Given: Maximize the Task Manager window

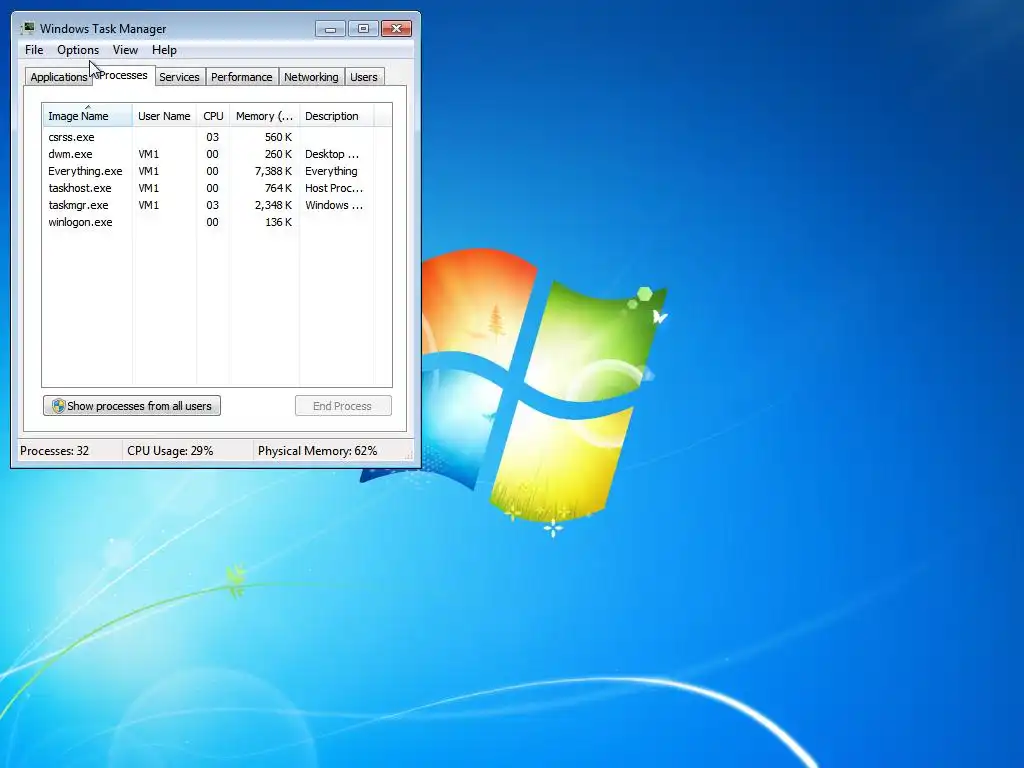Looking at the screenshot, I should [363, 29].
